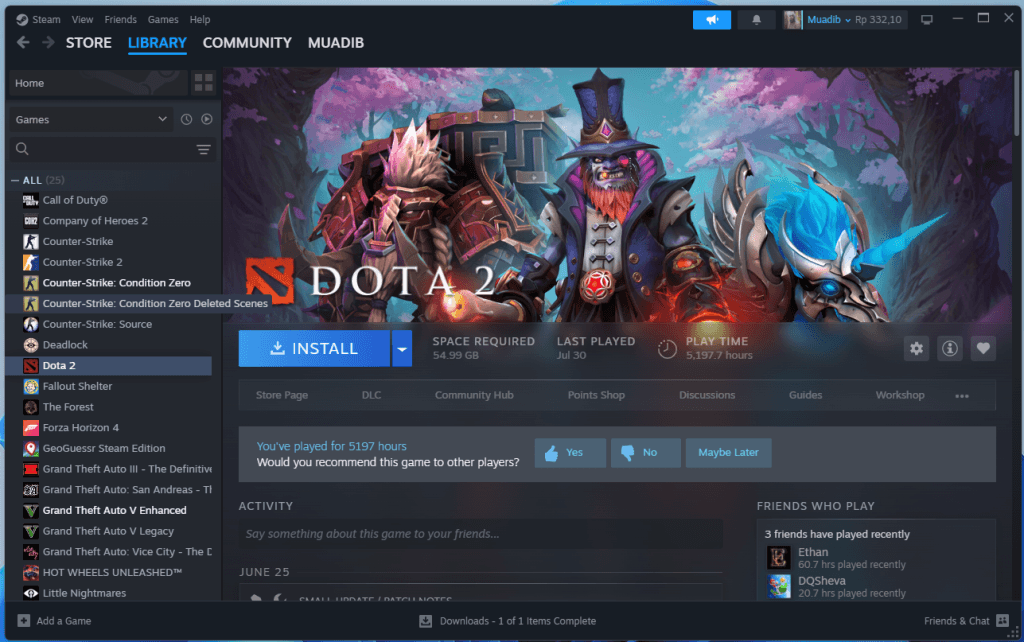1024x642 pixels.
Task: Click the announcements megaphone icon
Action: [712, 20]
